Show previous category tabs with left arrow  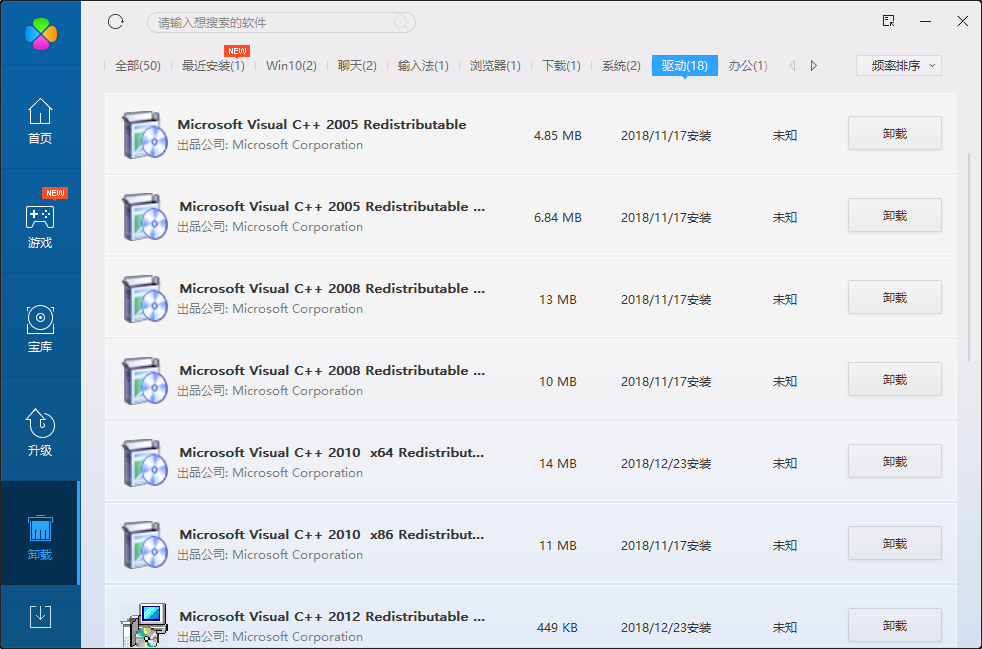pyautogui.click(x=792, y=66)
